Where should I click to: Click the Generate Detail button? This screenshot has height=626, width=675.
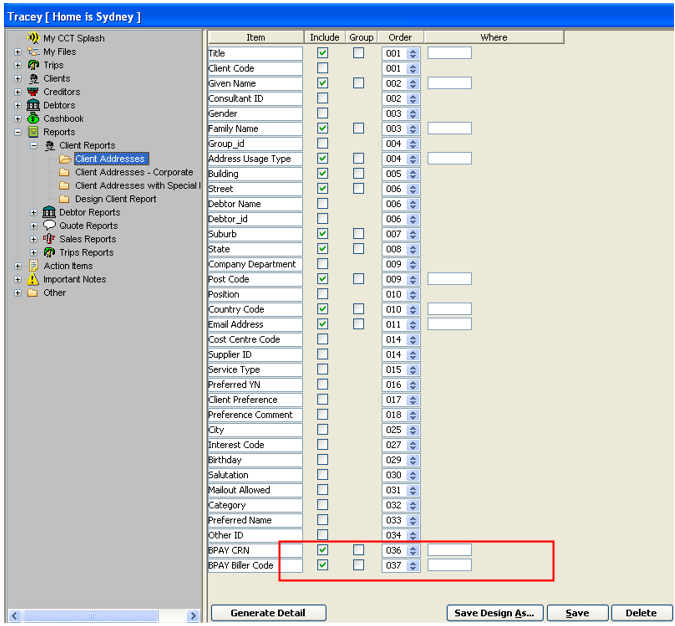tap(268, 613)
